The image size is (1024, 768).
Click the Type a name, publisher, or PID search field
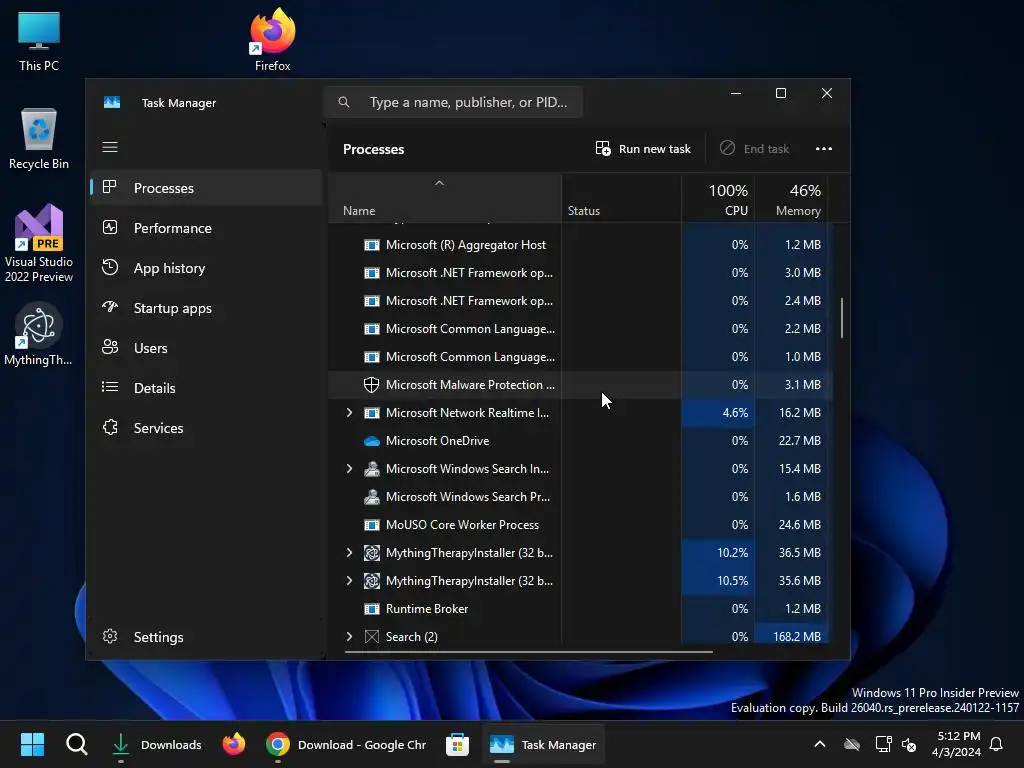coord(453,102)
